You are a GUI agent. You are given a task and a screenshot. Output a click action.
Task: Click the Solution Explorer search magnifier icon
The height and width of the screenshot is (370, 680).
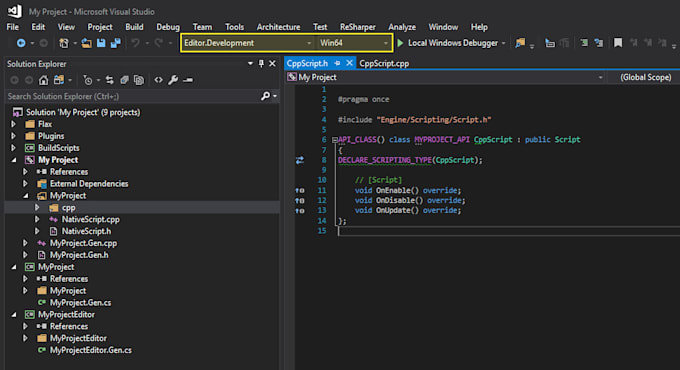click(x=265, y=96)
